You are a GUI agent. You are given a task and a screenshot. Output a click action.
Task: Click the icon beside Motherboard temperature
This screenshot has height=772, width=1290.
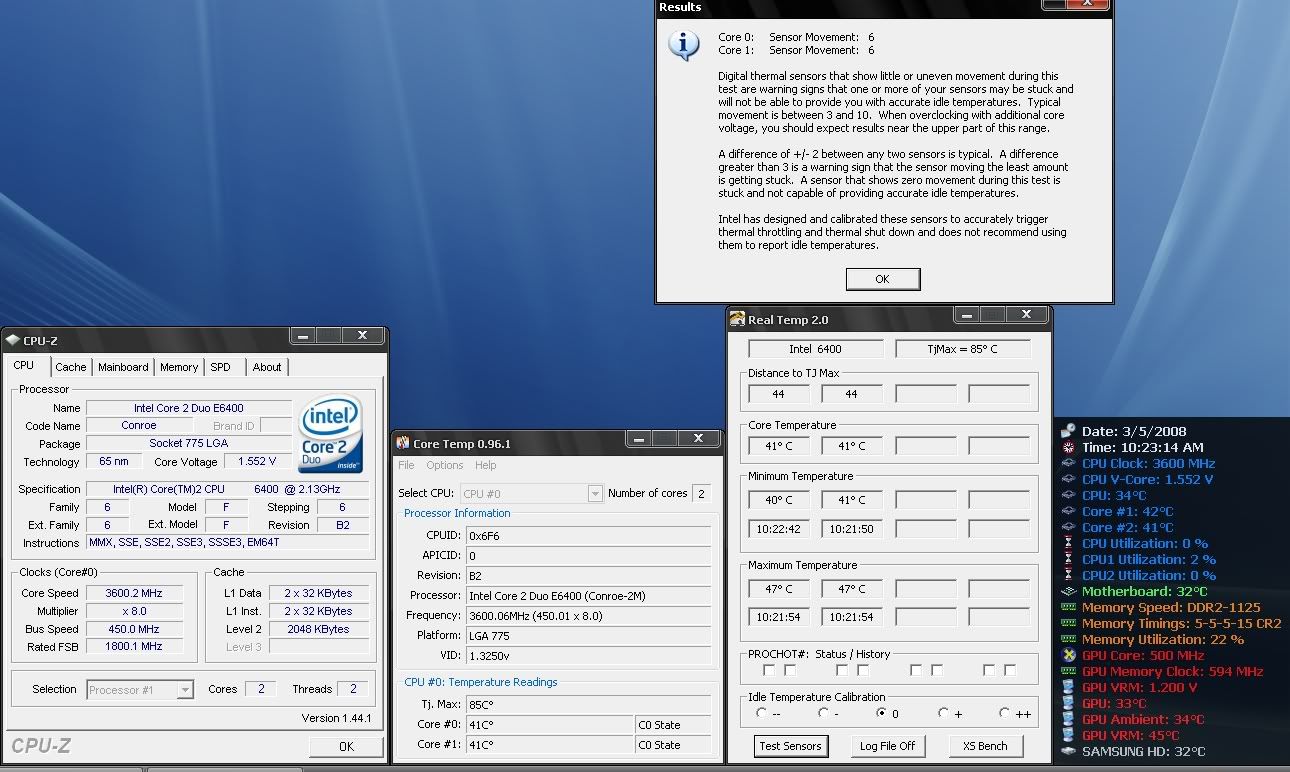[x=1069, y=591]
